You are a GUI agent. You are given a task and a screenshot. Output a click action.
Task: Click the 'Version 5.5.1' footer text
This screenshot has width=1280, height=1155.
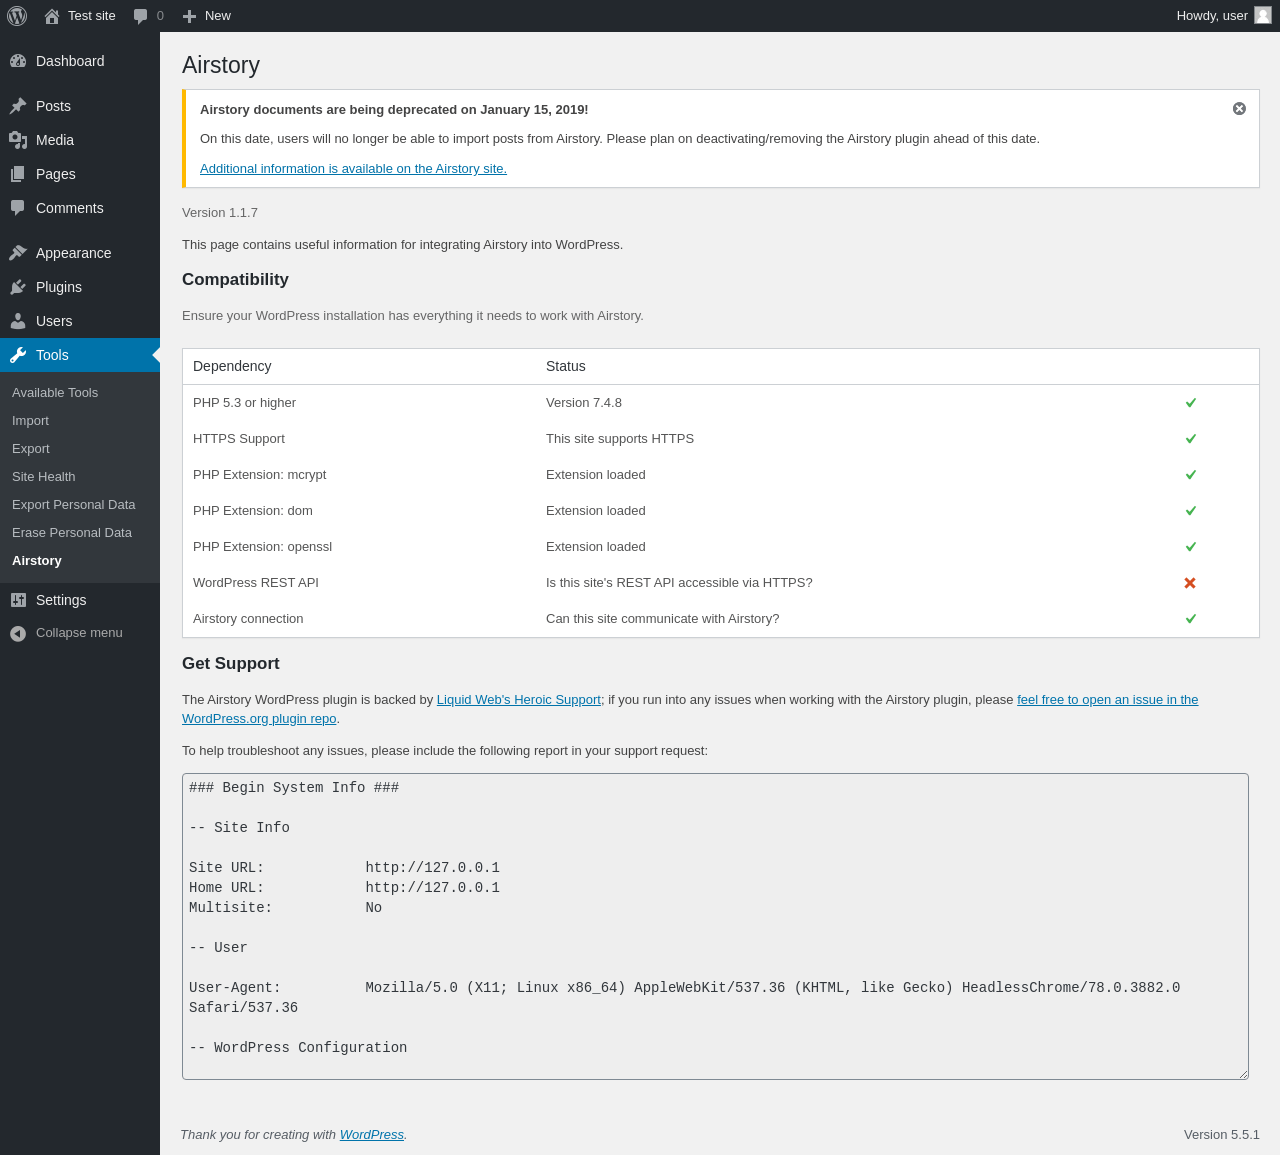tap(1222, 1135)
